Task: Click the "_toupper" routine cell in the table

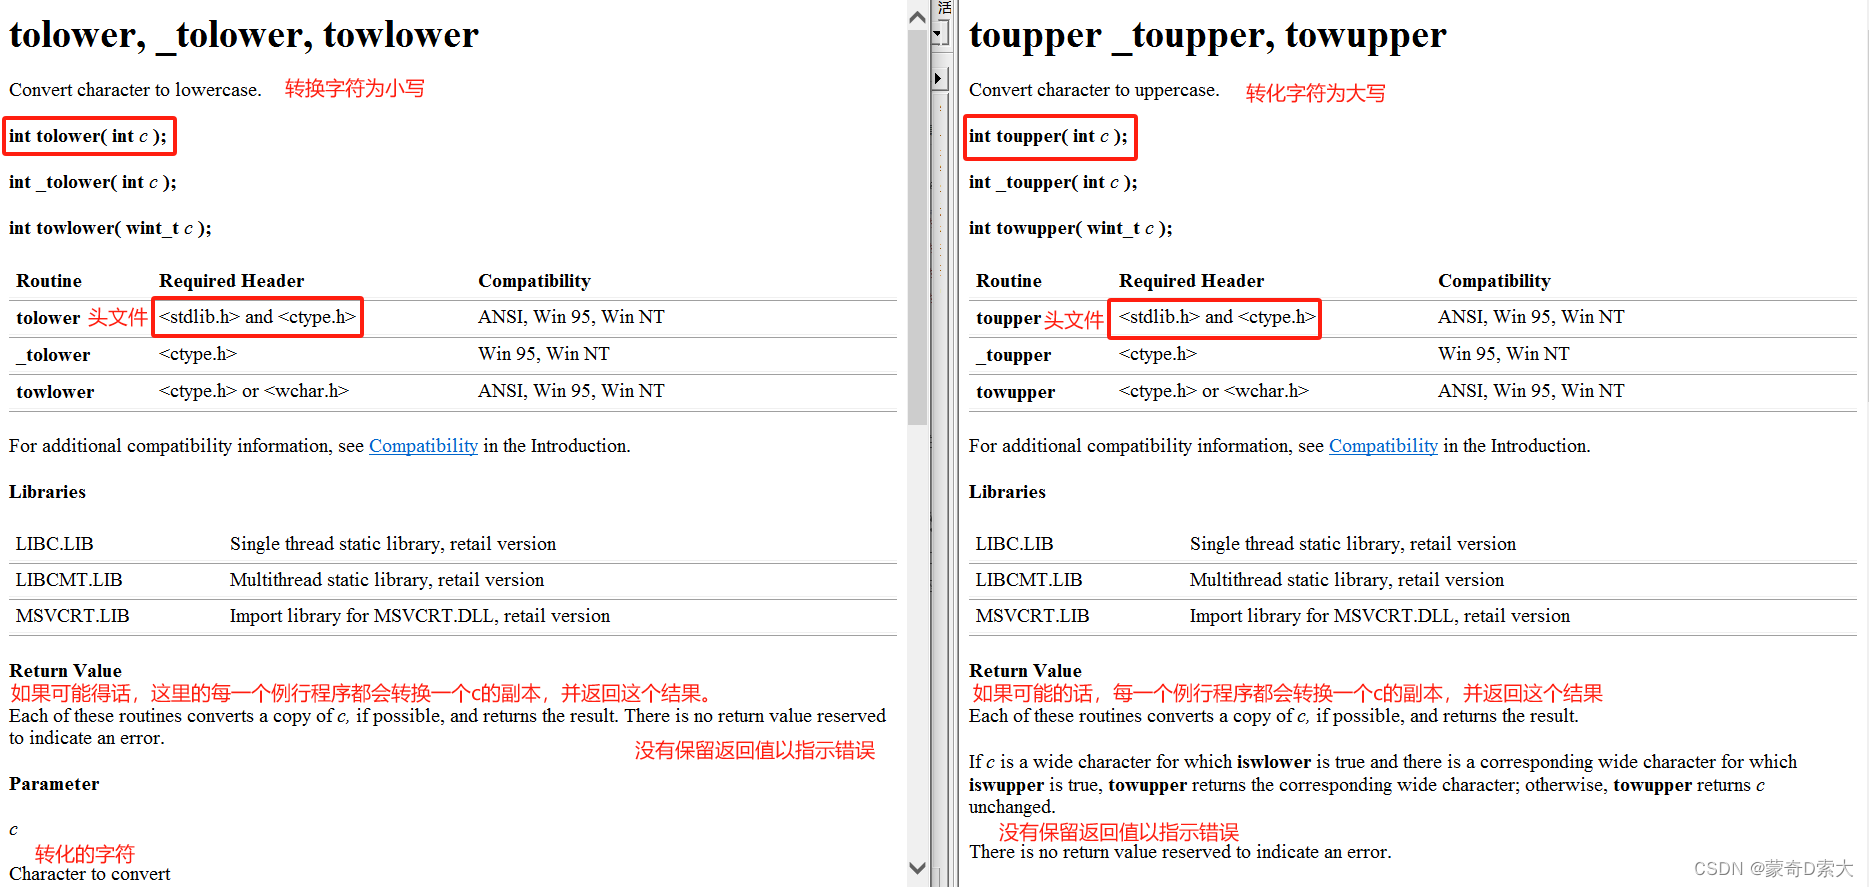Action: point(1013,355)
